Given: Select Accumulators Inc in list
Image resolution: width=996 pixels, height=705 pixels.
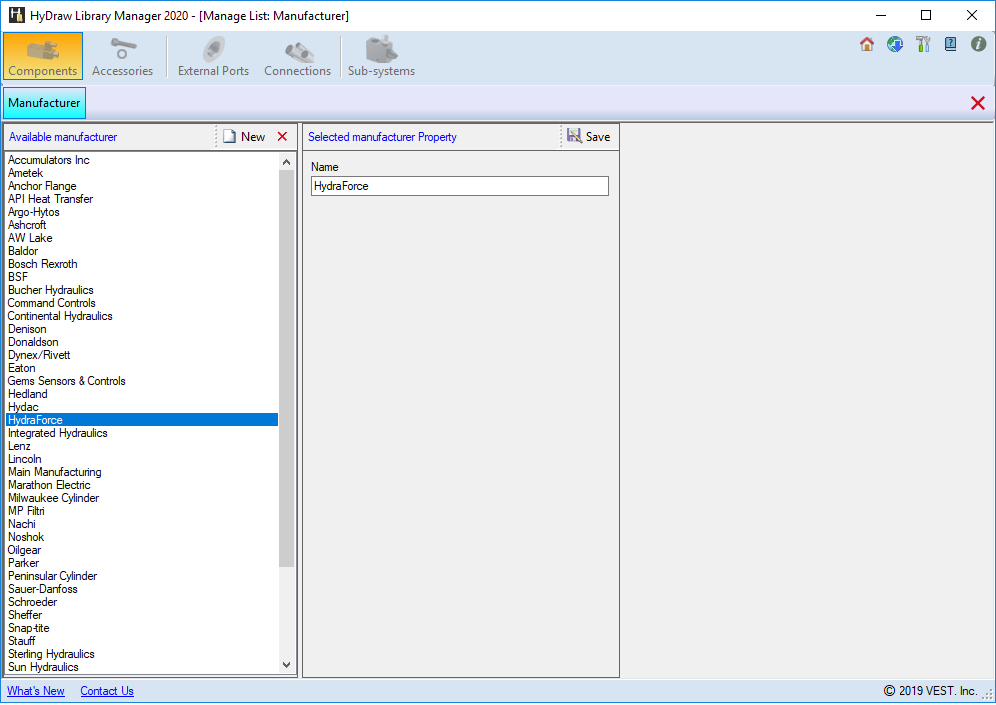Looking at the screenshot, I should tap(142, 160).
